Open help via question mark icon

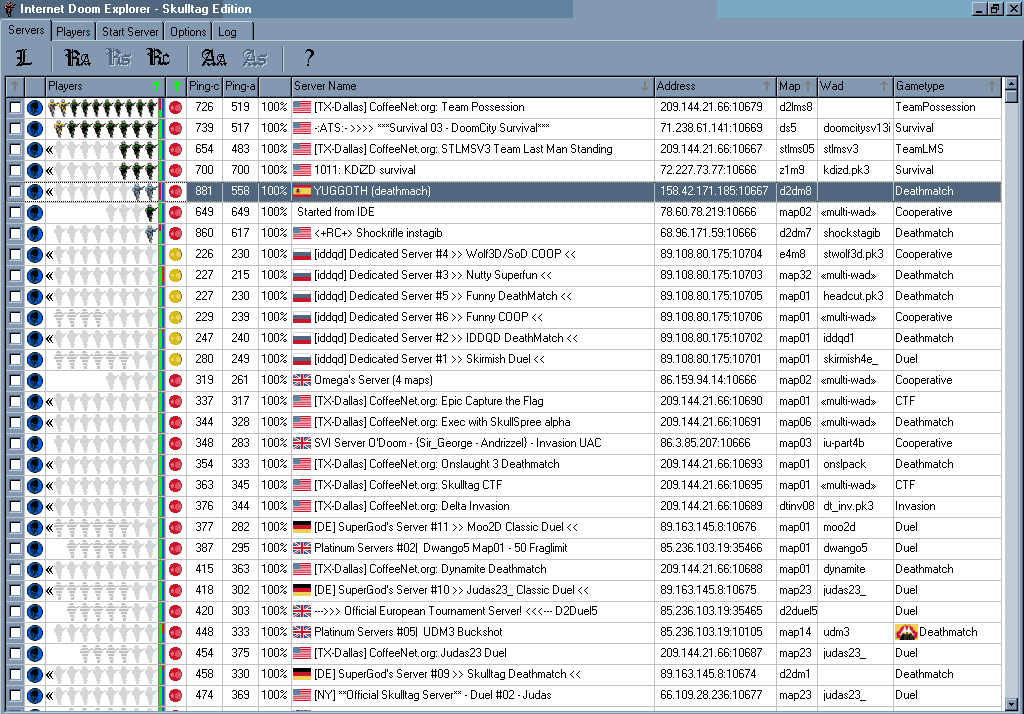[x=309, y=58]
